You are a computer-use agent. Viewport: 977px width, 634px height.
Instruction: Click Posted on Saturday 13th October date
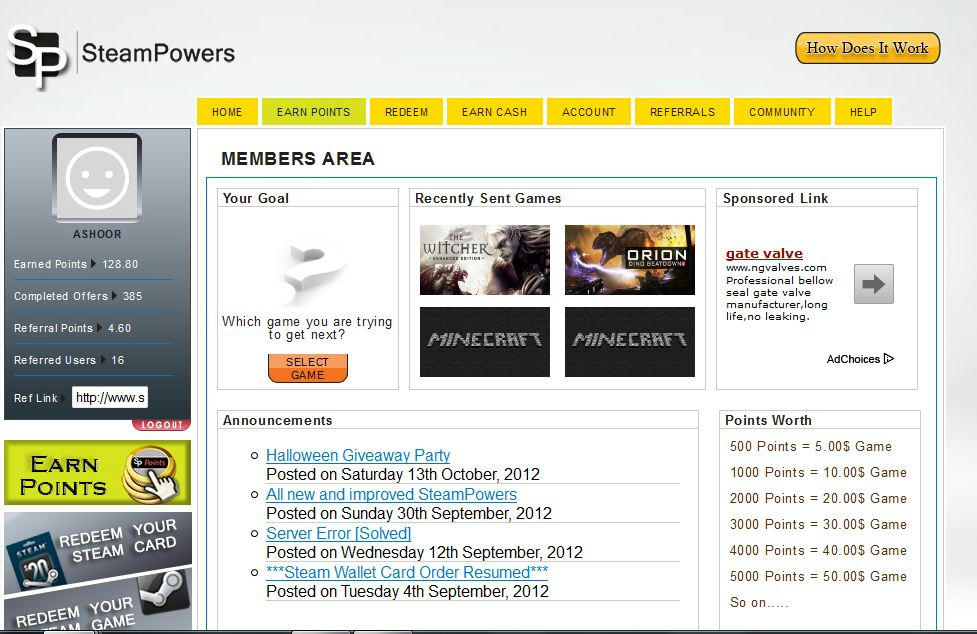[403, 475]
